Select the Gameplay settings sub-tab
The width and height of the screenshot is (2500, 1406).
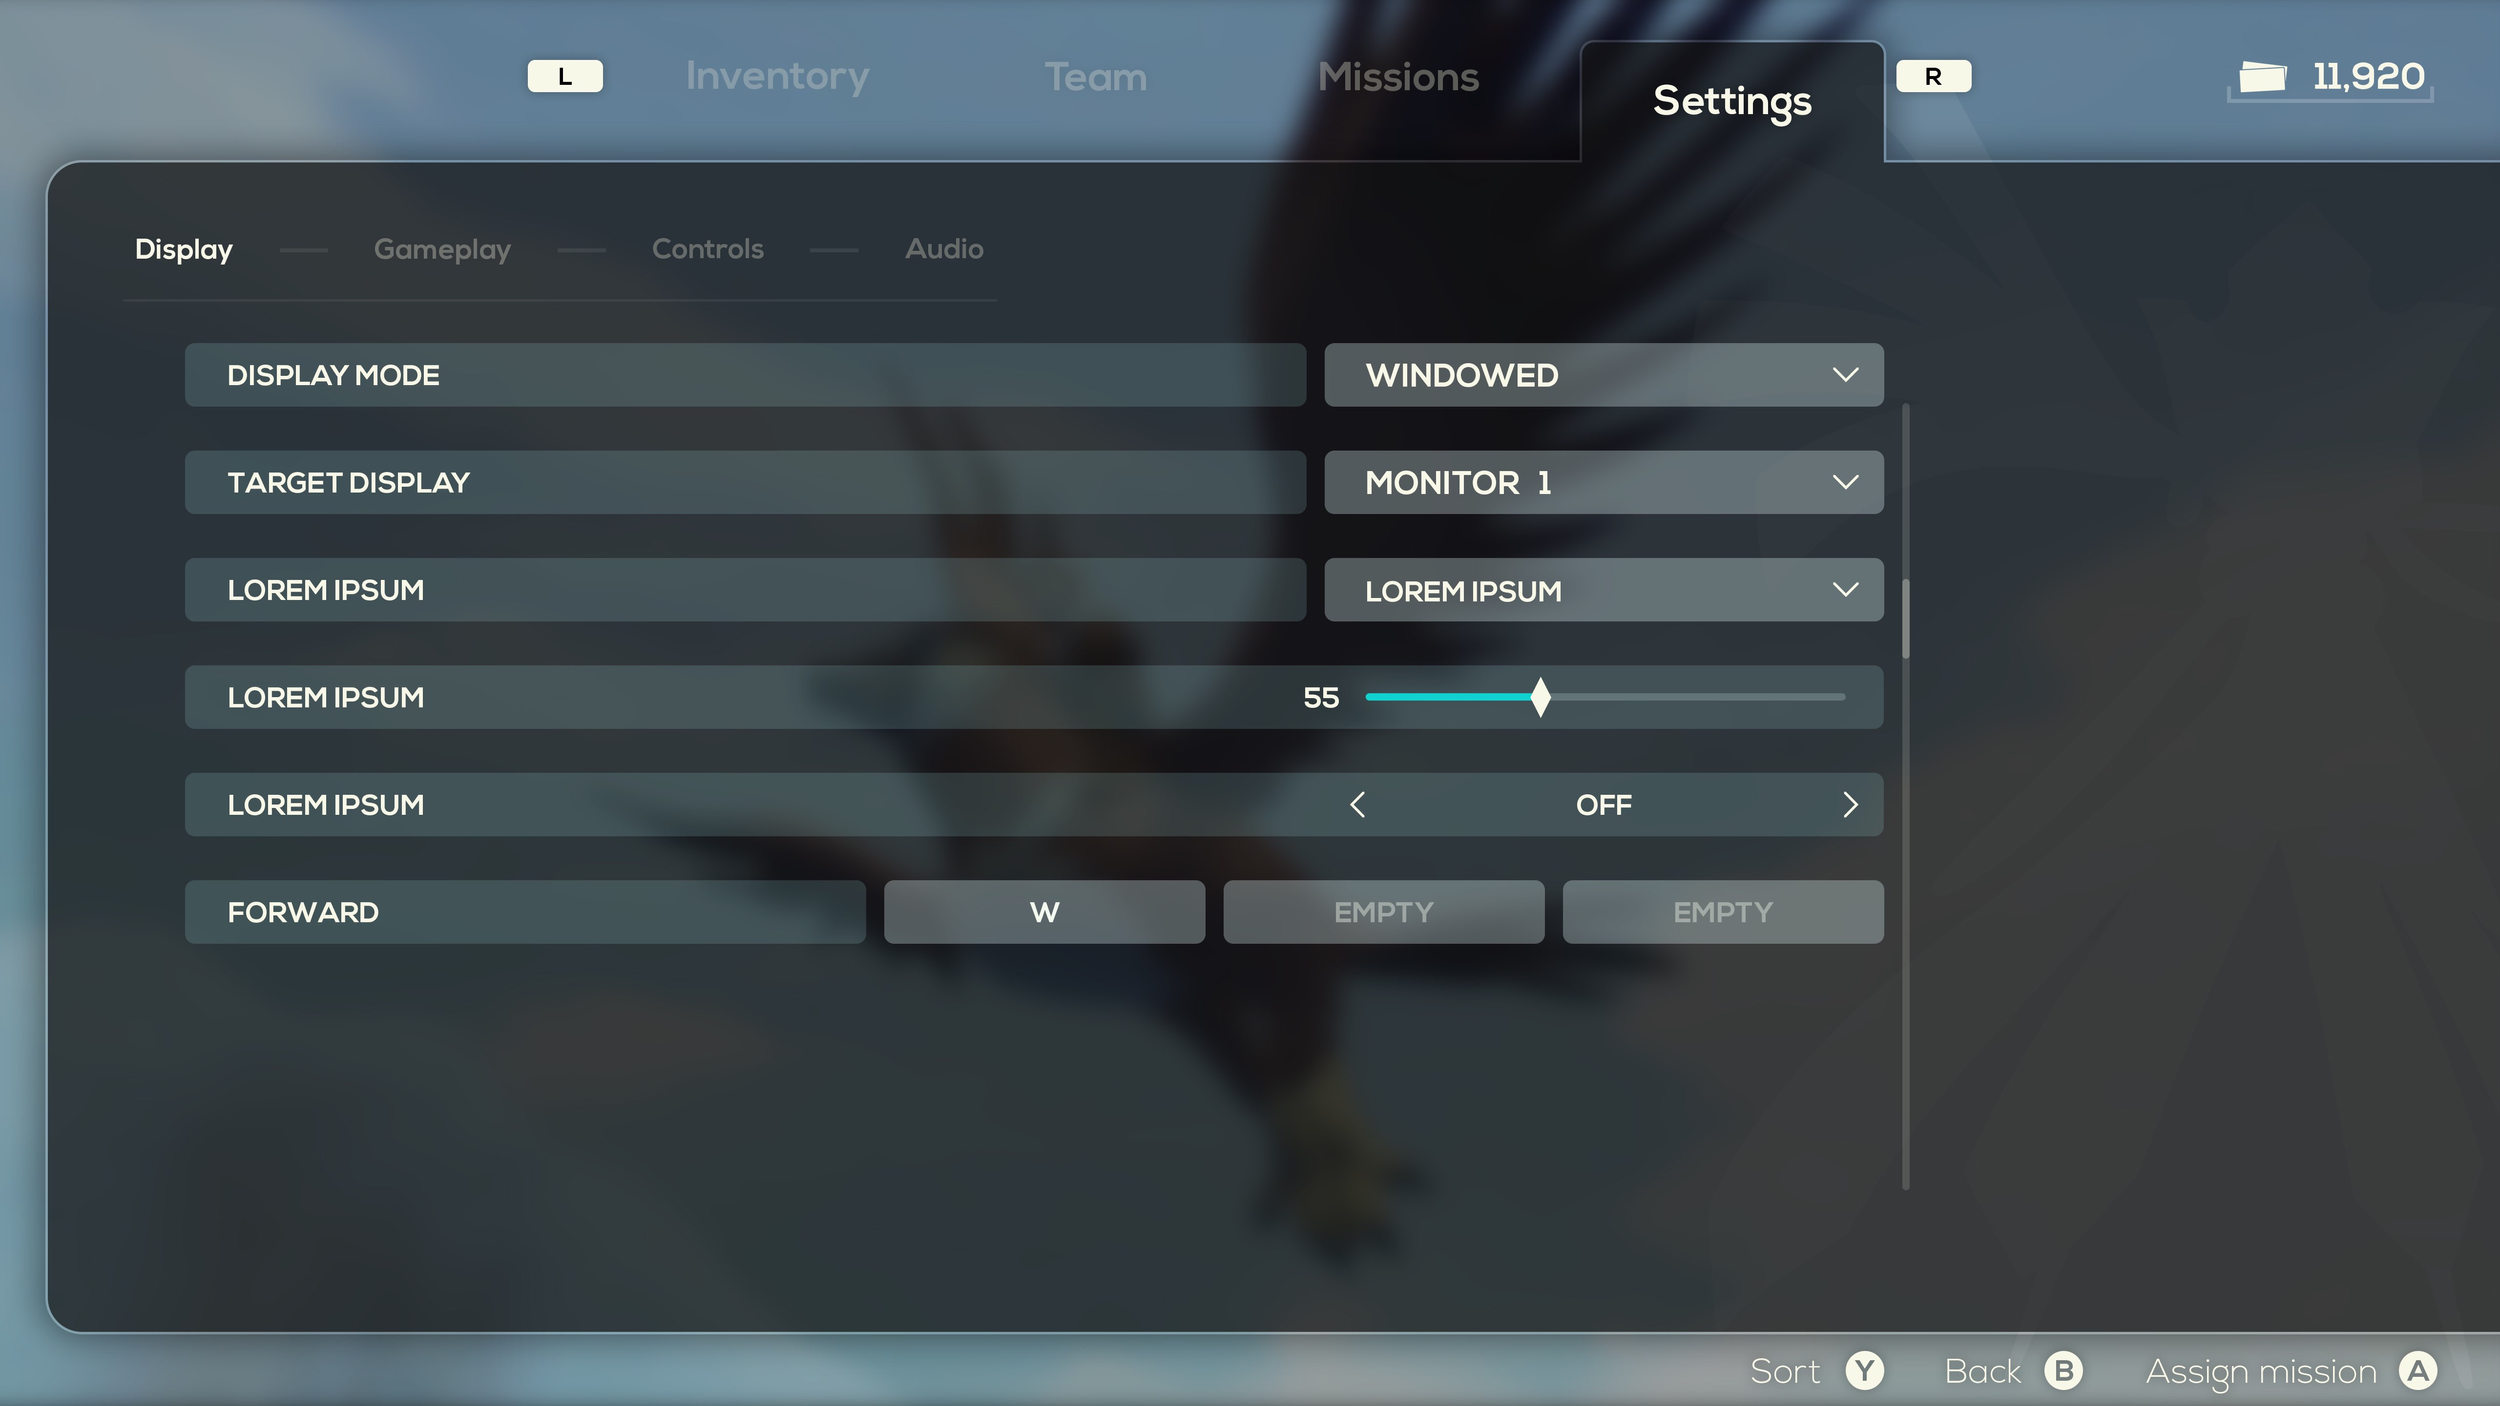coord(442,249)
